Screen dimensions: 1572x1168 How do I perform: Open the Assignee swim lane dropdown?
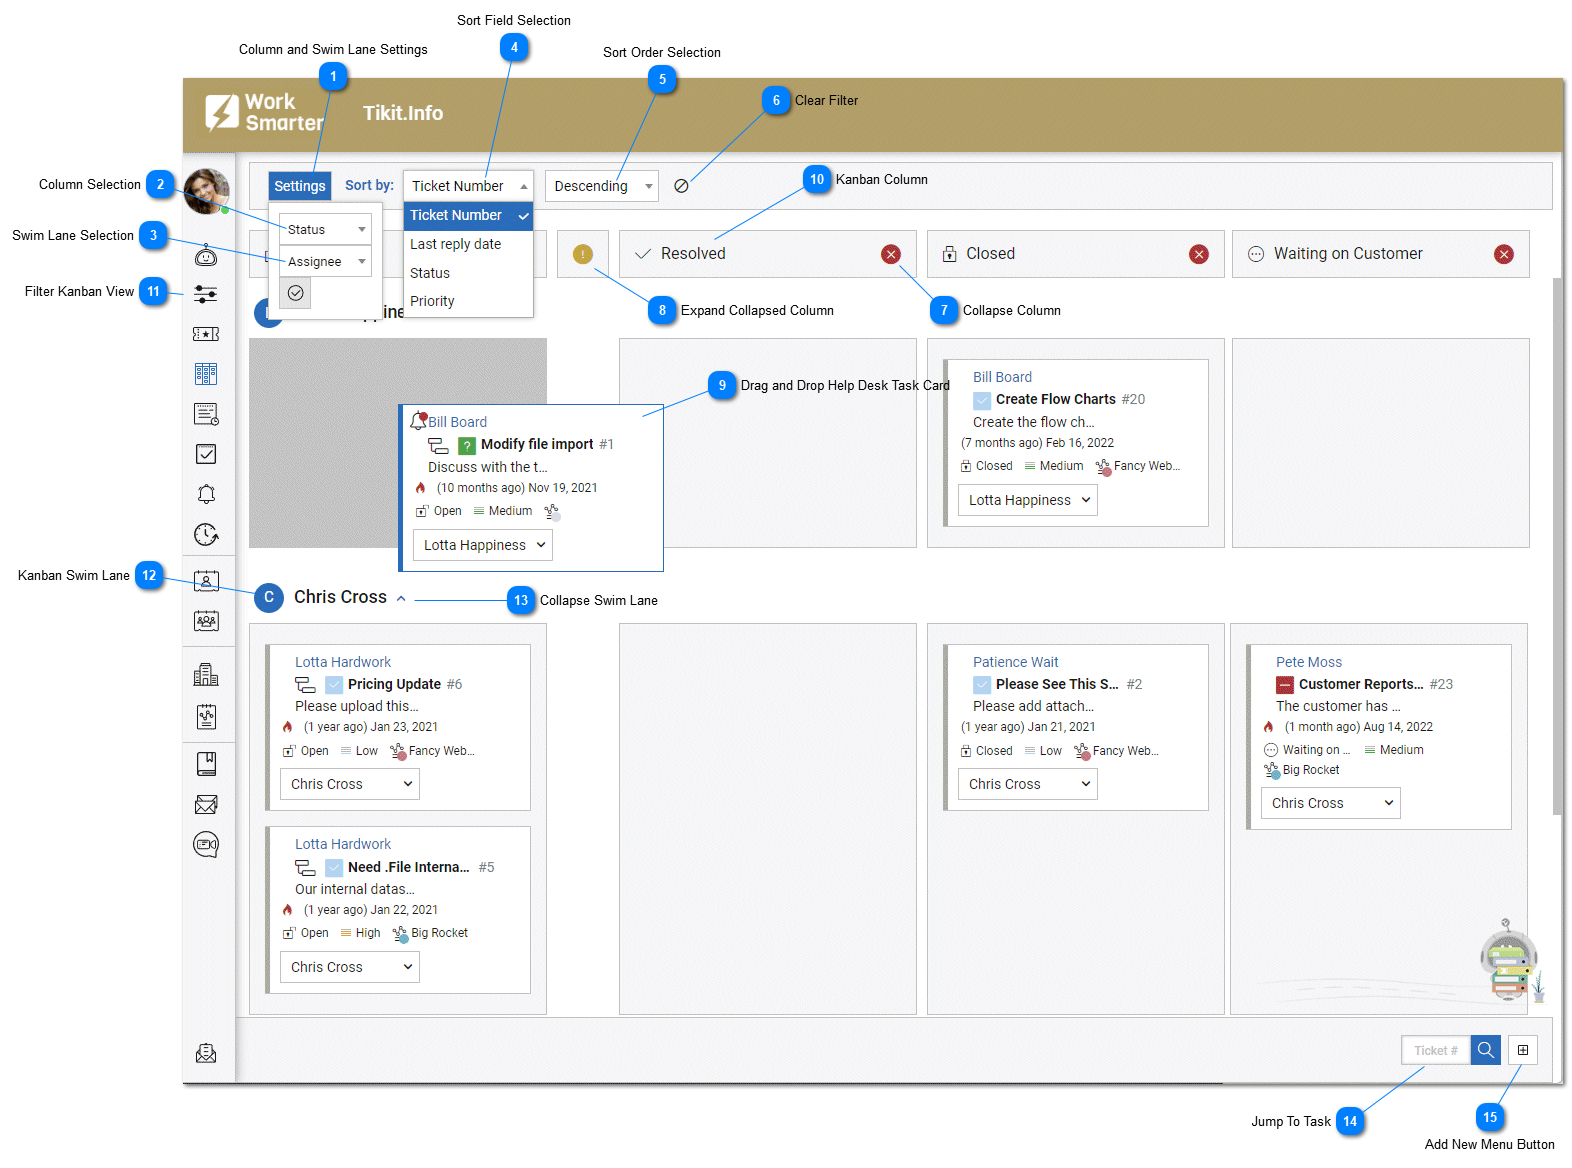point(325,261)
